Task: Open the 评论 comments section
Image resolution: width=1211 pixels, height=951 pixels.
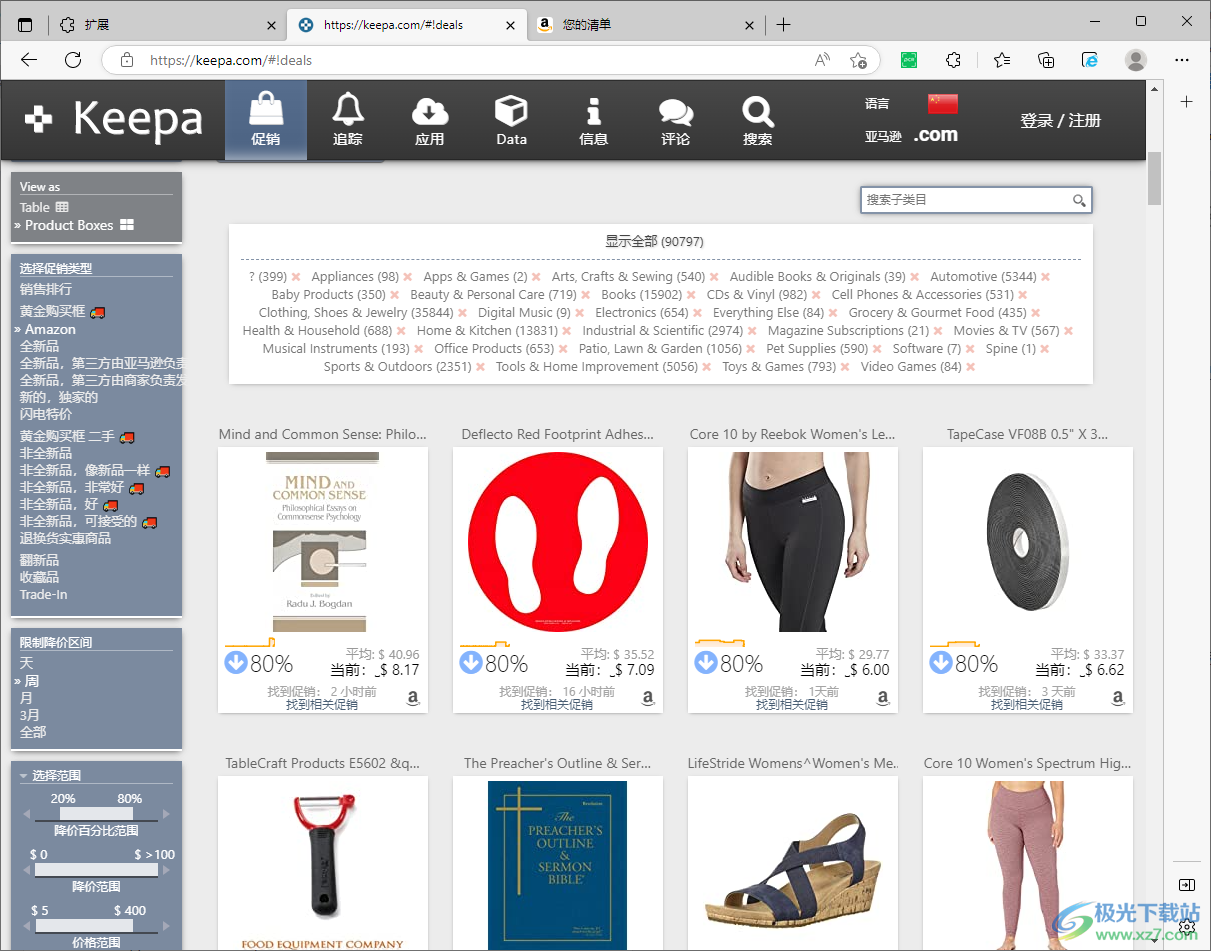Action: [675, 120]
